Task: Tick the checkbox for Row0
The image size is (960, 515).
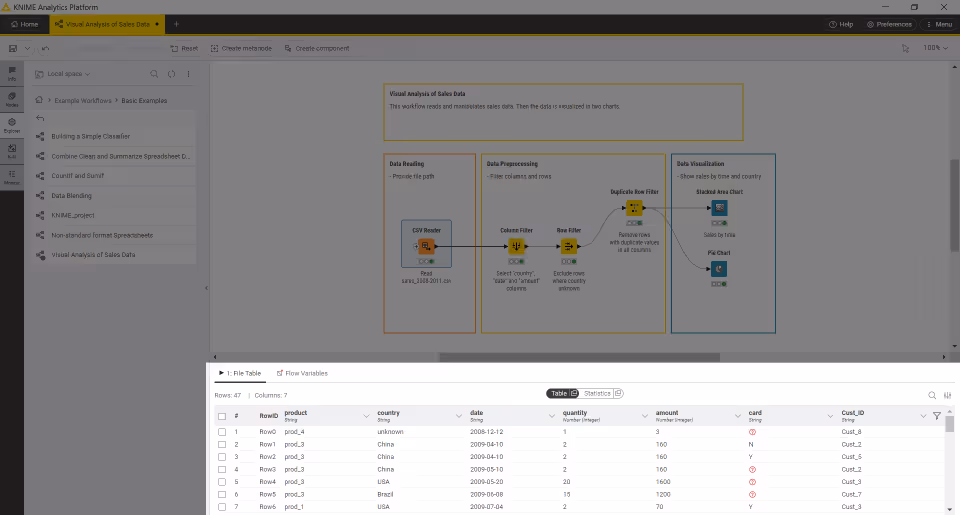Action: click(222, 432)
